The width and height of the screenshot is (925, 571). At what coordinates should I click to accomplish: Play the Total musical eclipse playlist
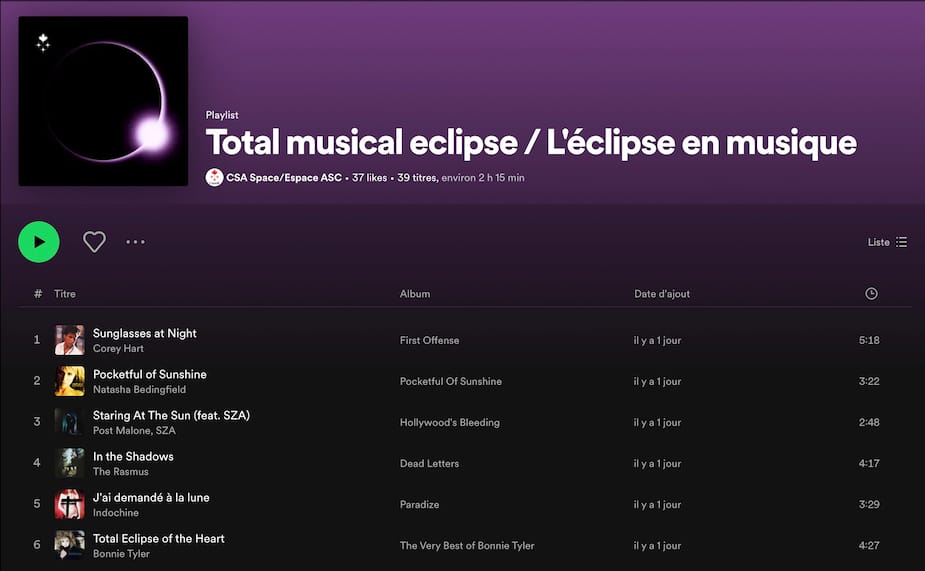(39, 242)
